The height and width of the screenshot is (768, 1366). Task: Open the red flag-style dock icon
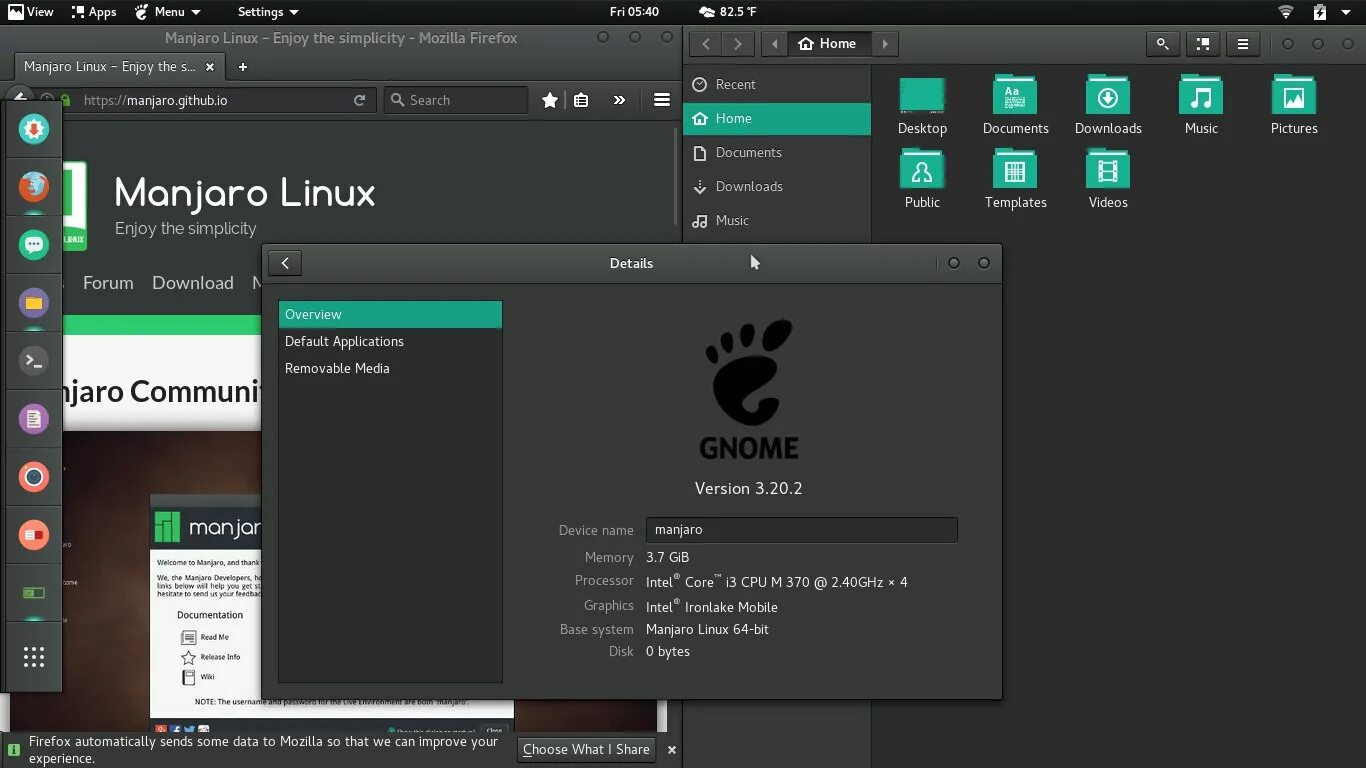pos(34,535)
